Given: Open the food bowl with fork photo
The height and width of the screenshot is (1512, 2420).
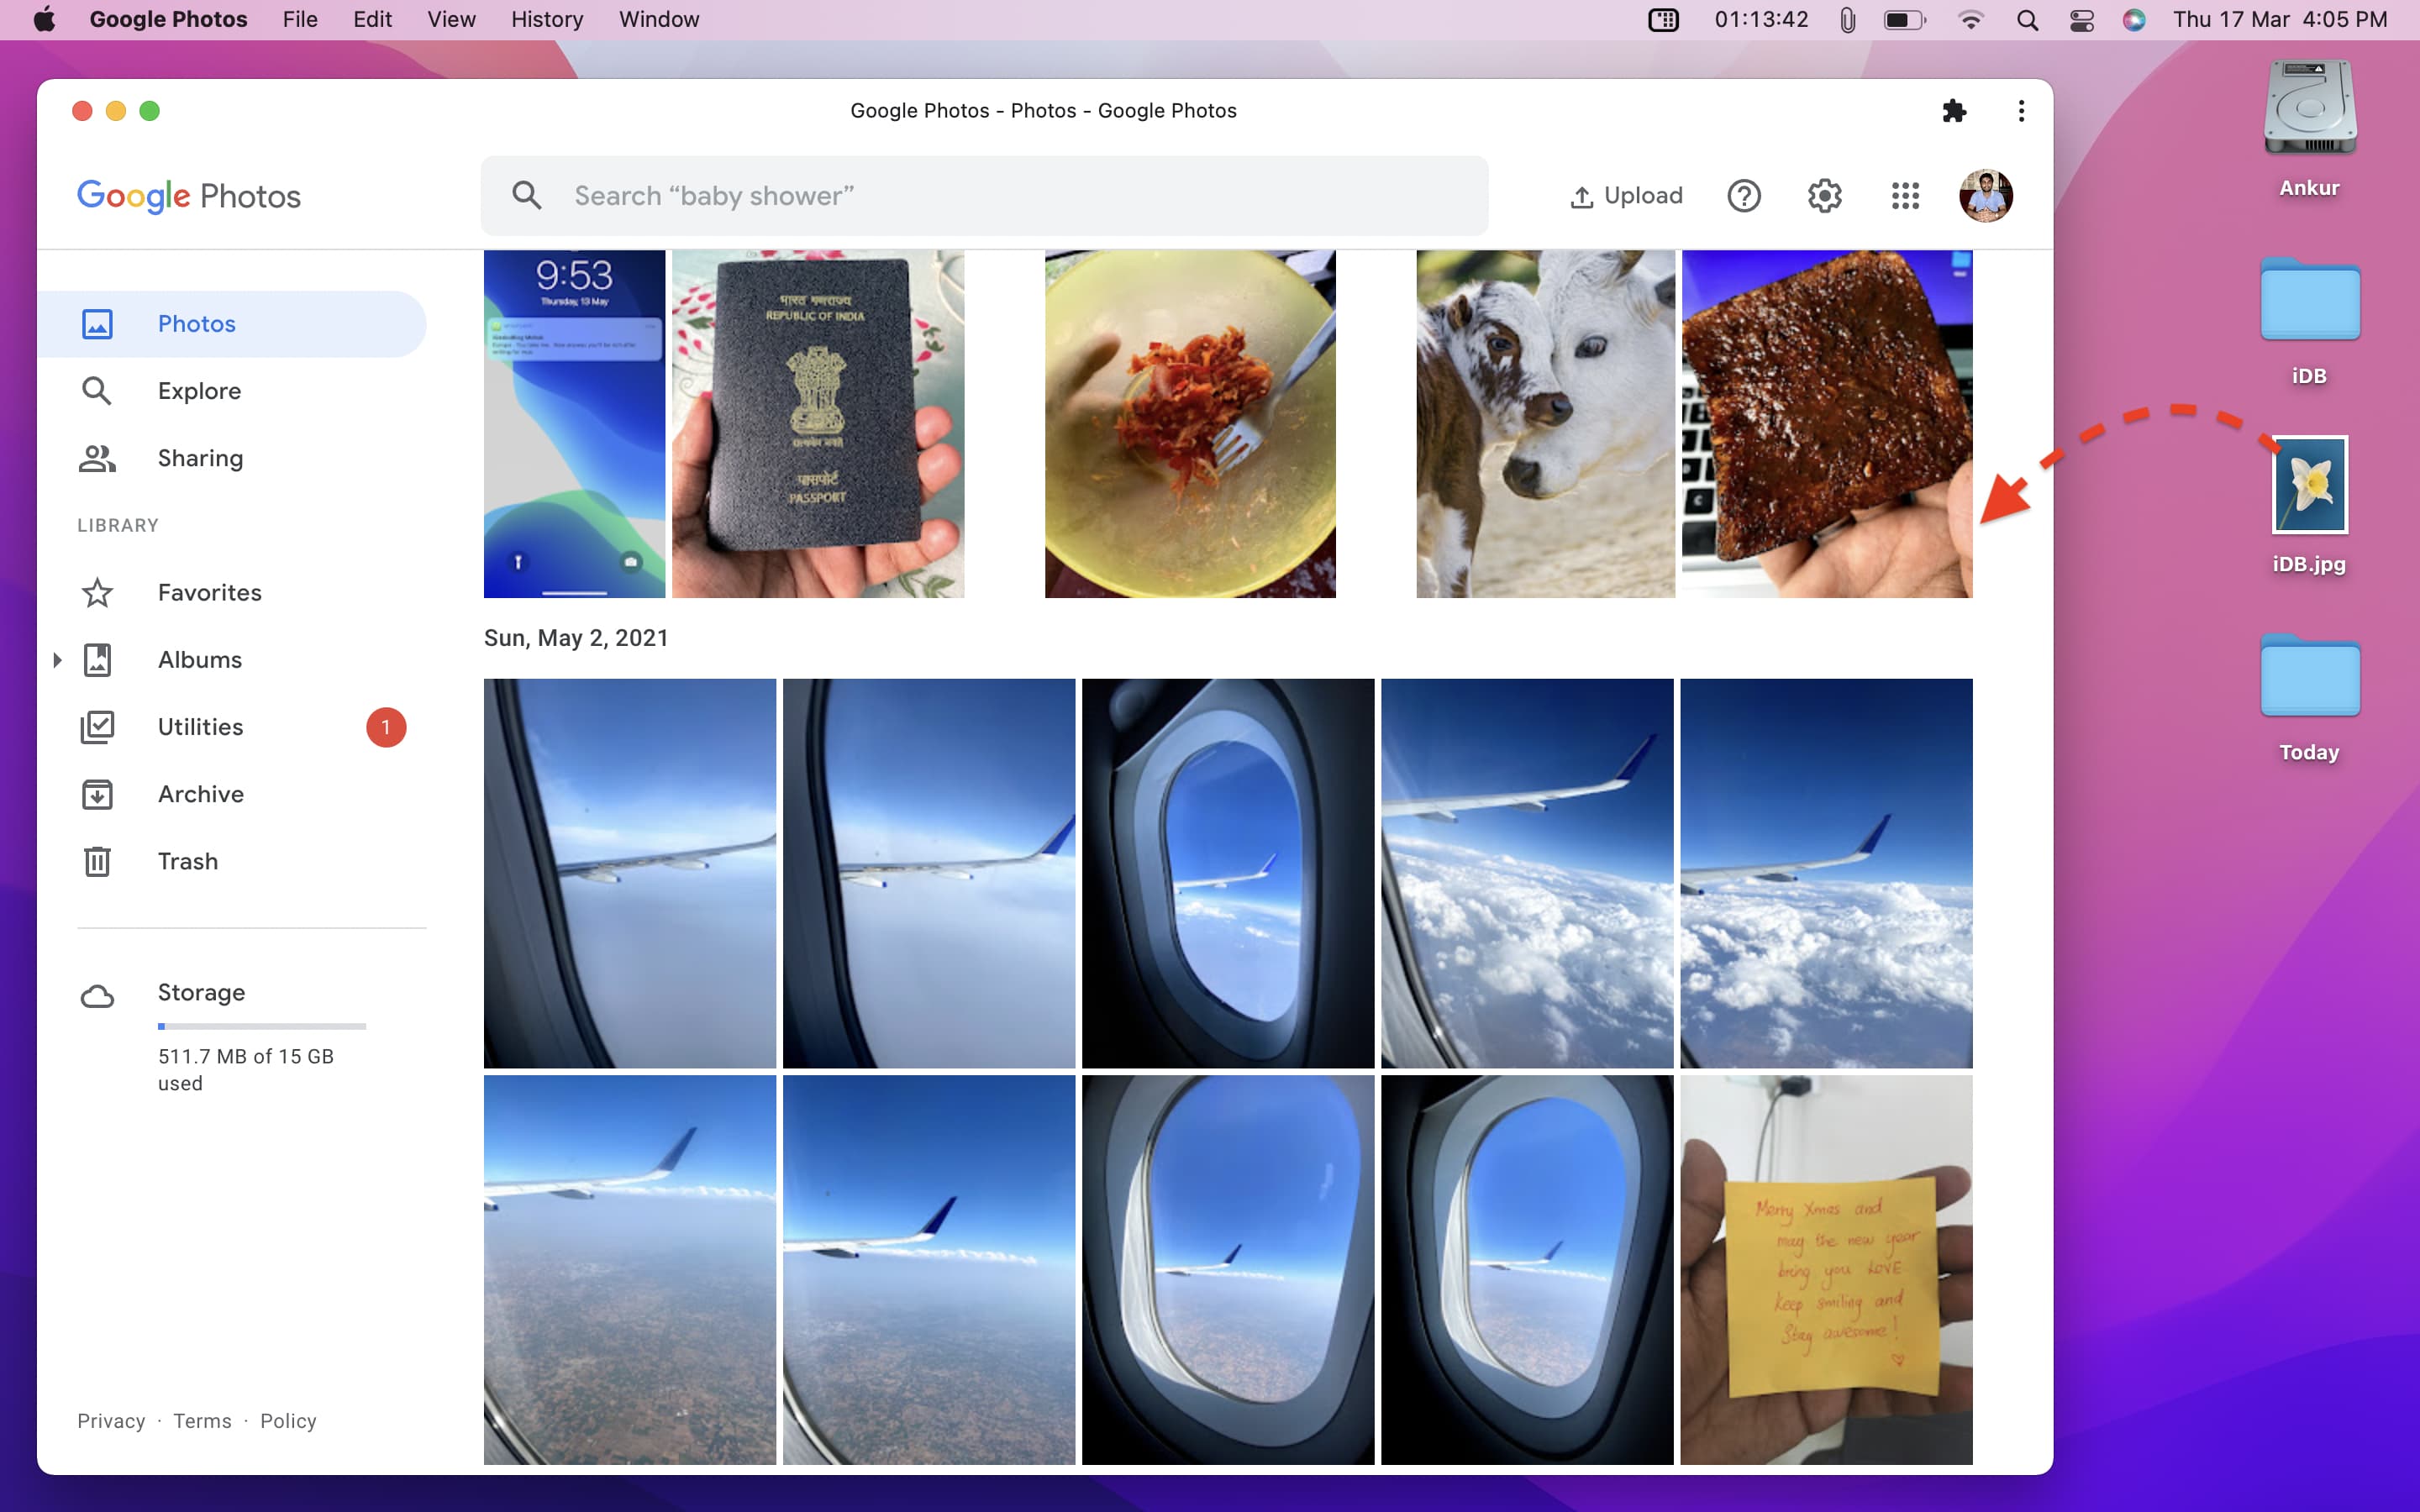Looking at the screenshot, I should (1190, 424).
